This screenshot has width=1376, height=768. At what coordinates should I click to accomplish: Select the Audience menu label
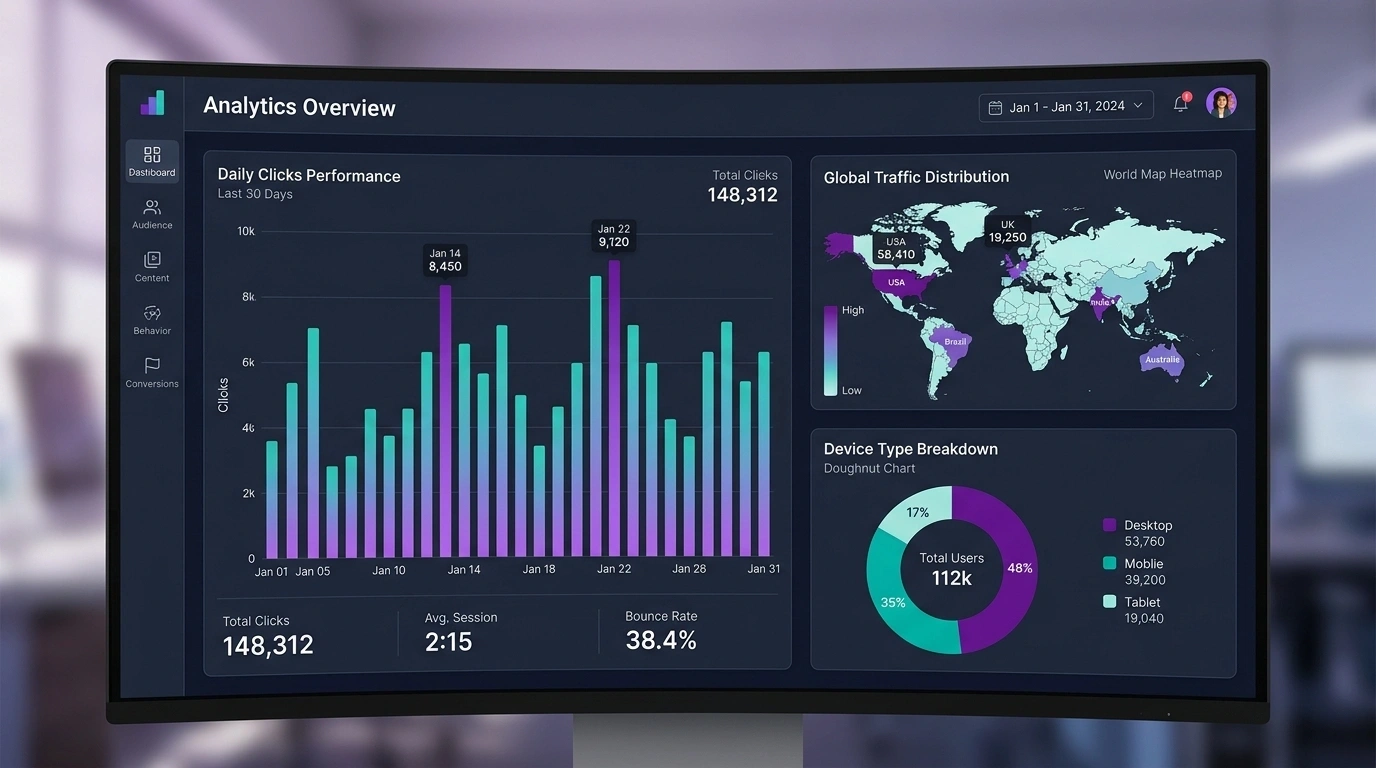click(x=152, y=225)
